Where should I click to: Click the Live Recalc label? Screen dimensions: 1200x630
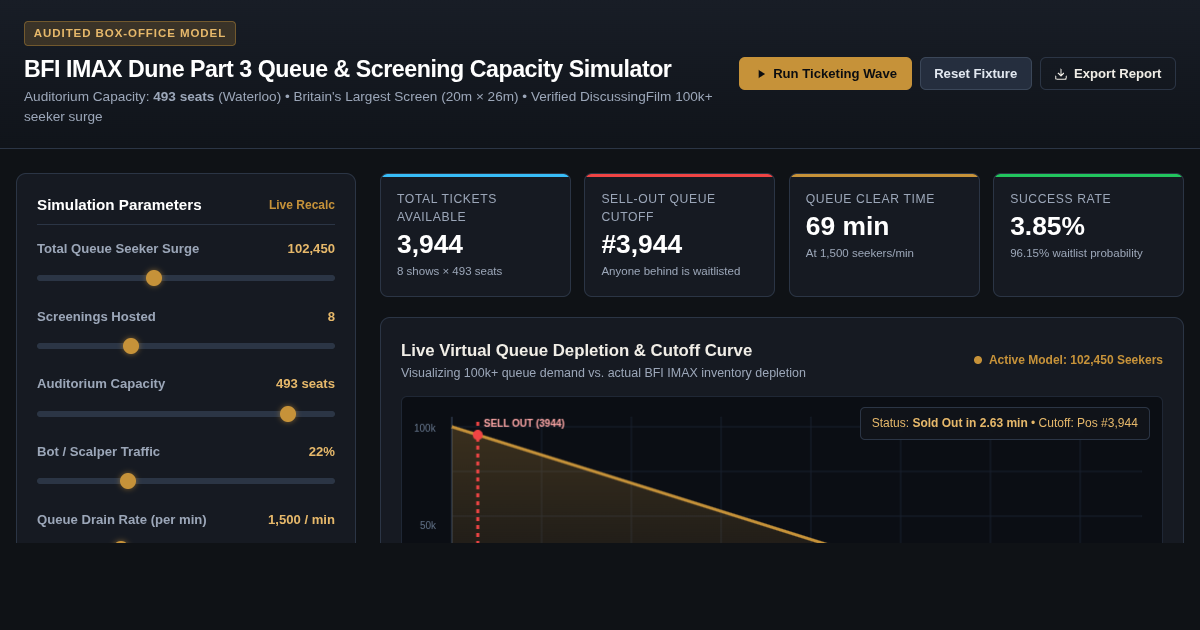coord(302,205)
